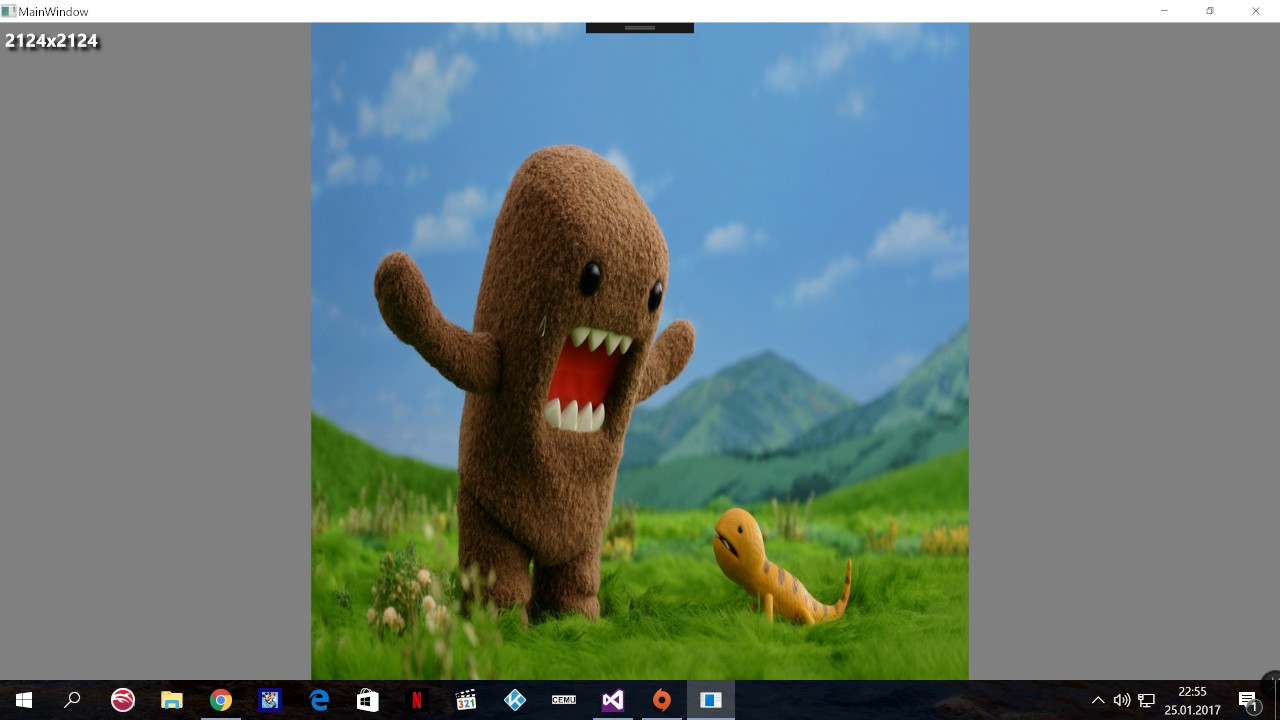Open File Explorer from taskbar
Screen dimensions: 1280x720
click(172, 700)
